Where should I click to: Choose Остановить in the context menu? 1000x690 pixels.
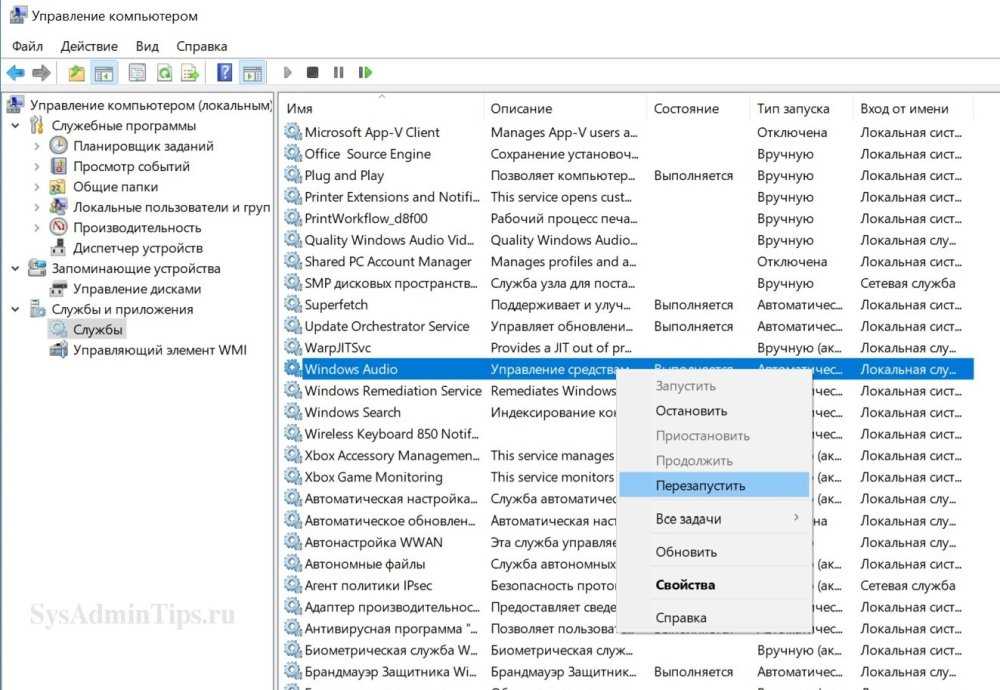pyautogui.click(x=691, y=411)
